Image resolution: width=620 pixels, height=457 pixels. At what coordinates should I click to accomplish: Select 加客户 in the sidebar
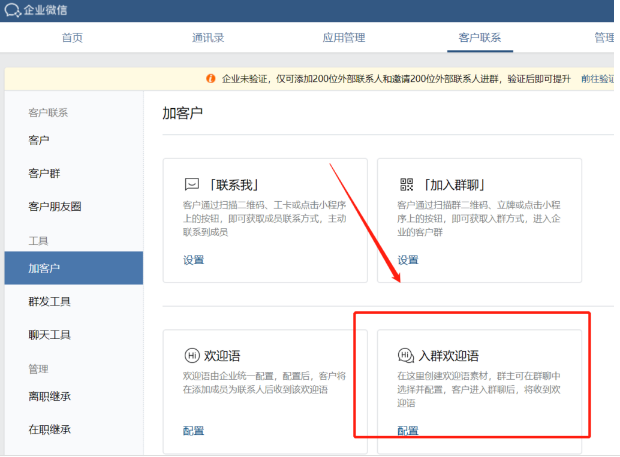pyautogui.click(x=45, y=268)
